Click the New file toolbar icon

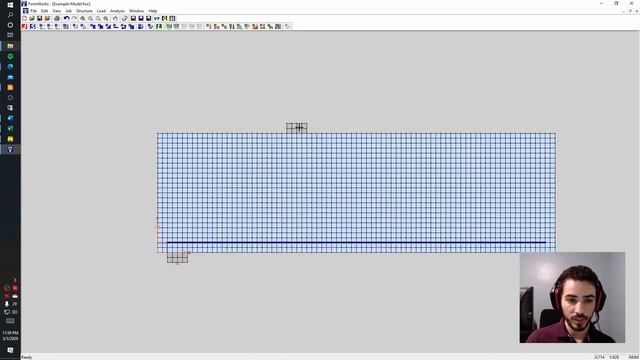(24, 18)
